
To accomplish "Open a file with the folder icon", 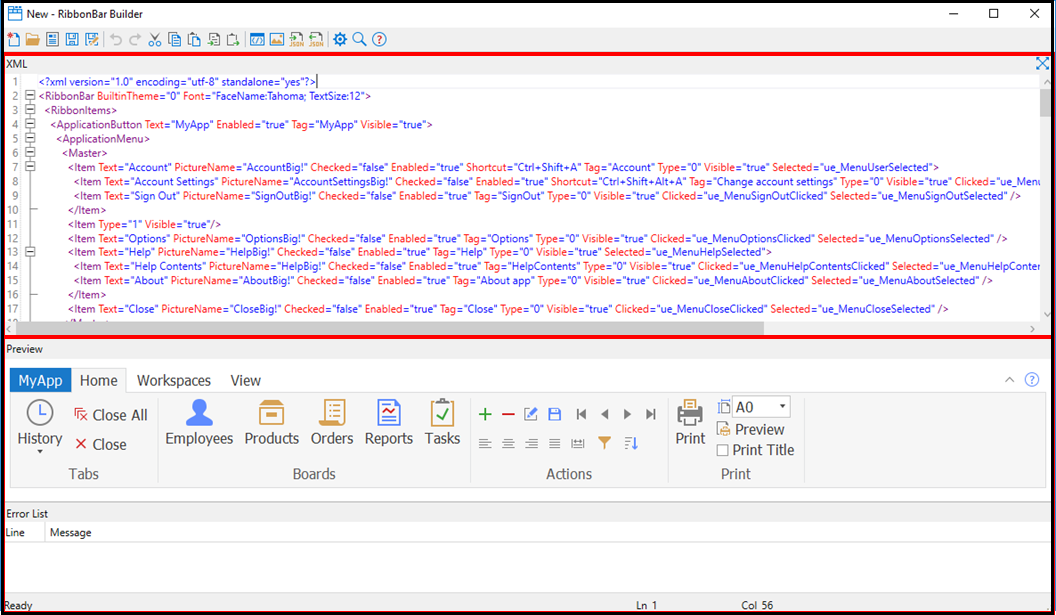I will [32, 39].
